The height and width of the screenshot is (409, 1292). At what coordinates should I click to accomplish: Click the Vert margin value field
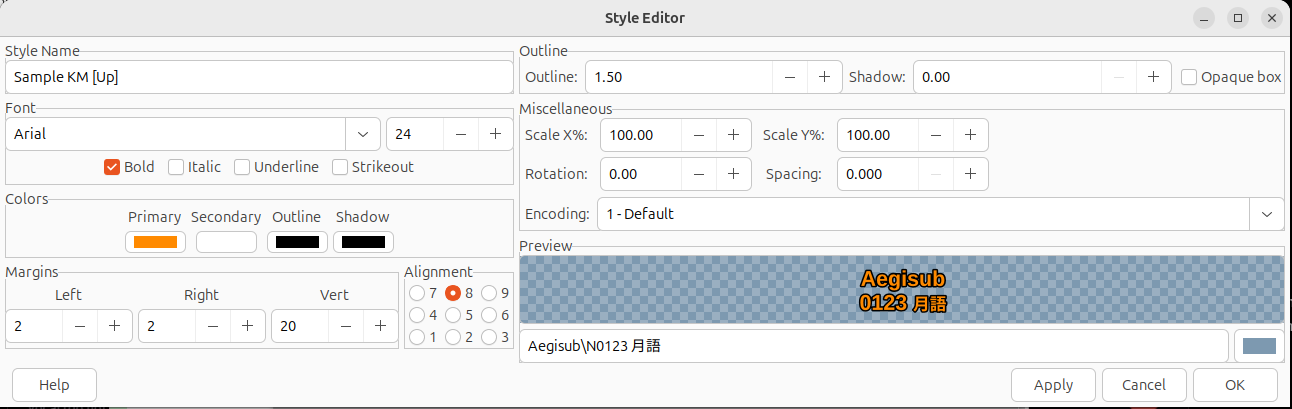click(x=300, y=326)
